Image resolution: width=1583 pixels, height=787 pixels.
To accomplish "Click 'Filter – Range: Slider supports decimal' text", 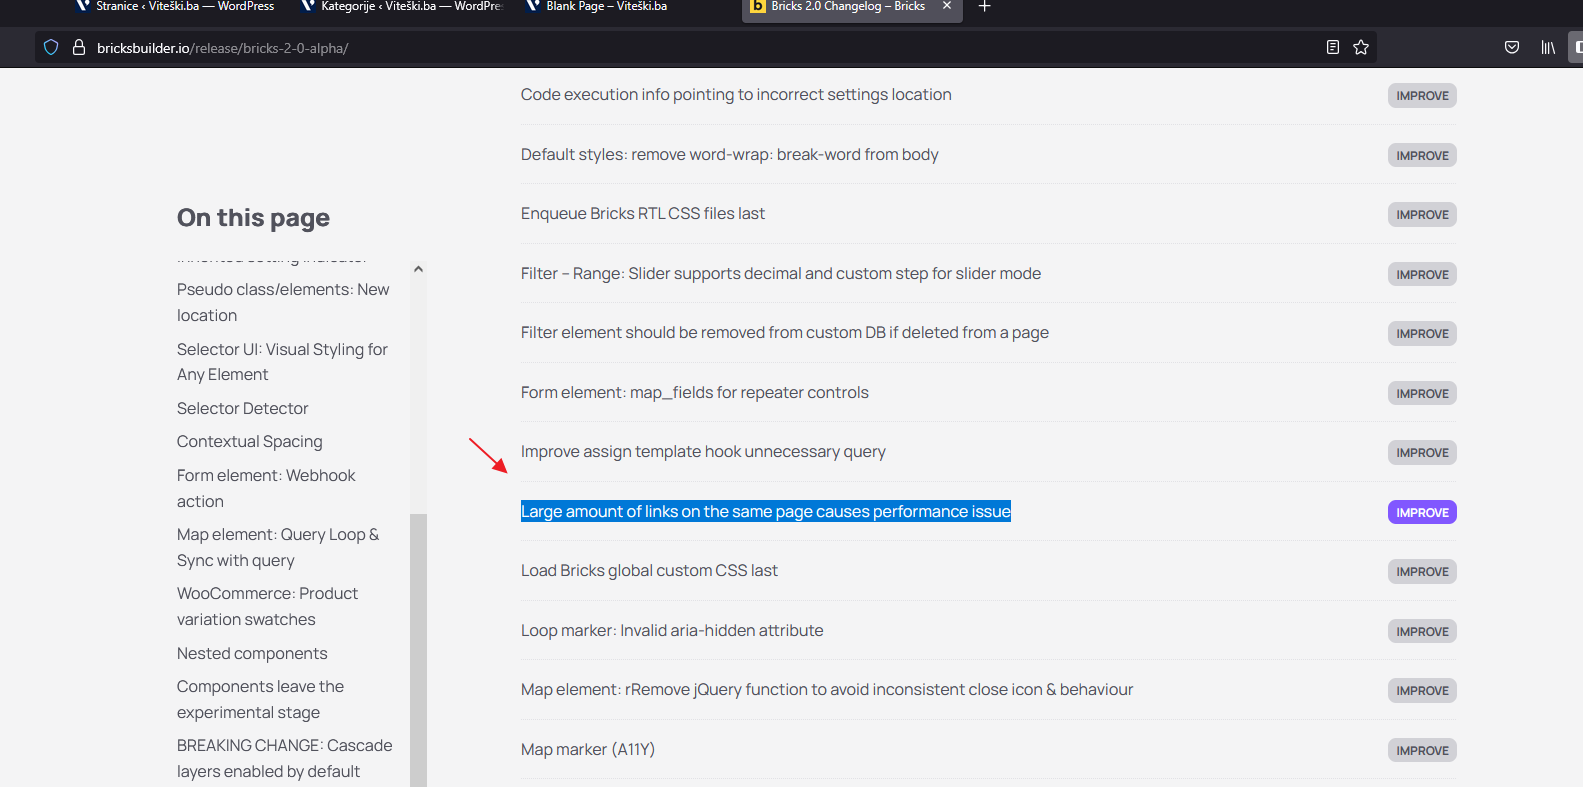I will (x=781, y=273).
